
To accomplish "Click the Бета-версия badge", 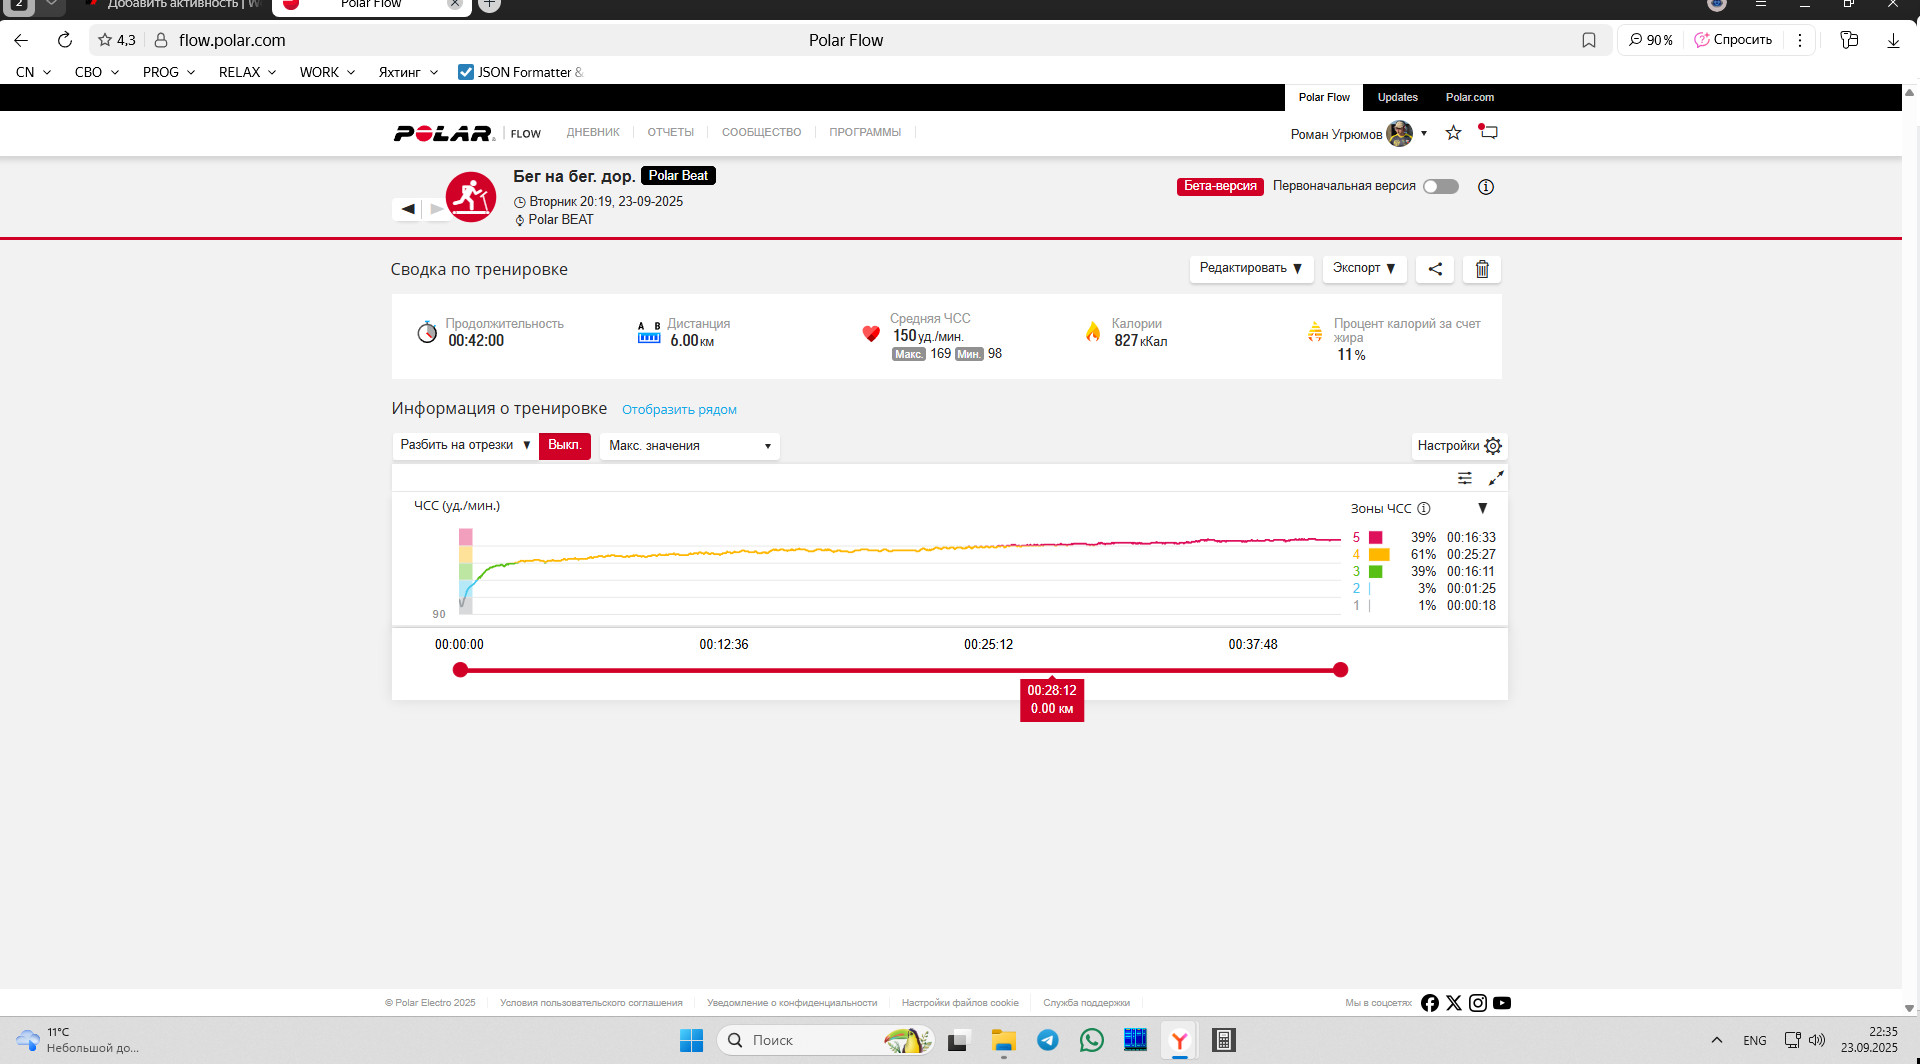I will click(1220, 187).
